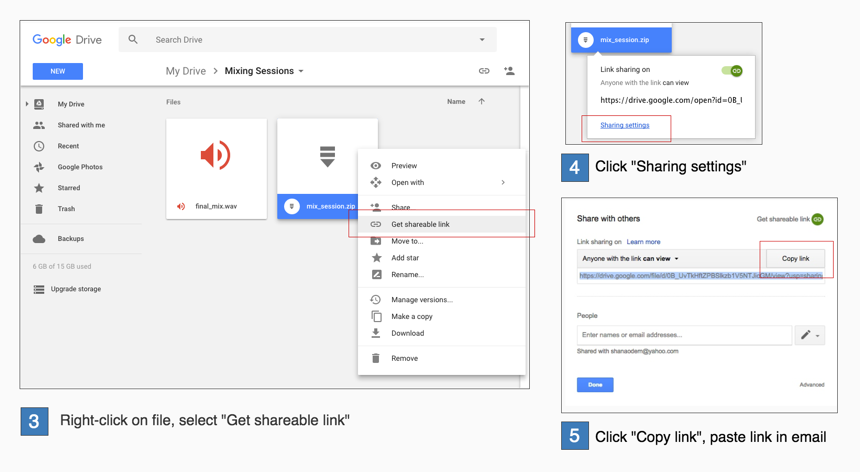Open the Recent files section
The height and width of the screenshot is (472, 860).
[x=68, y=146]
